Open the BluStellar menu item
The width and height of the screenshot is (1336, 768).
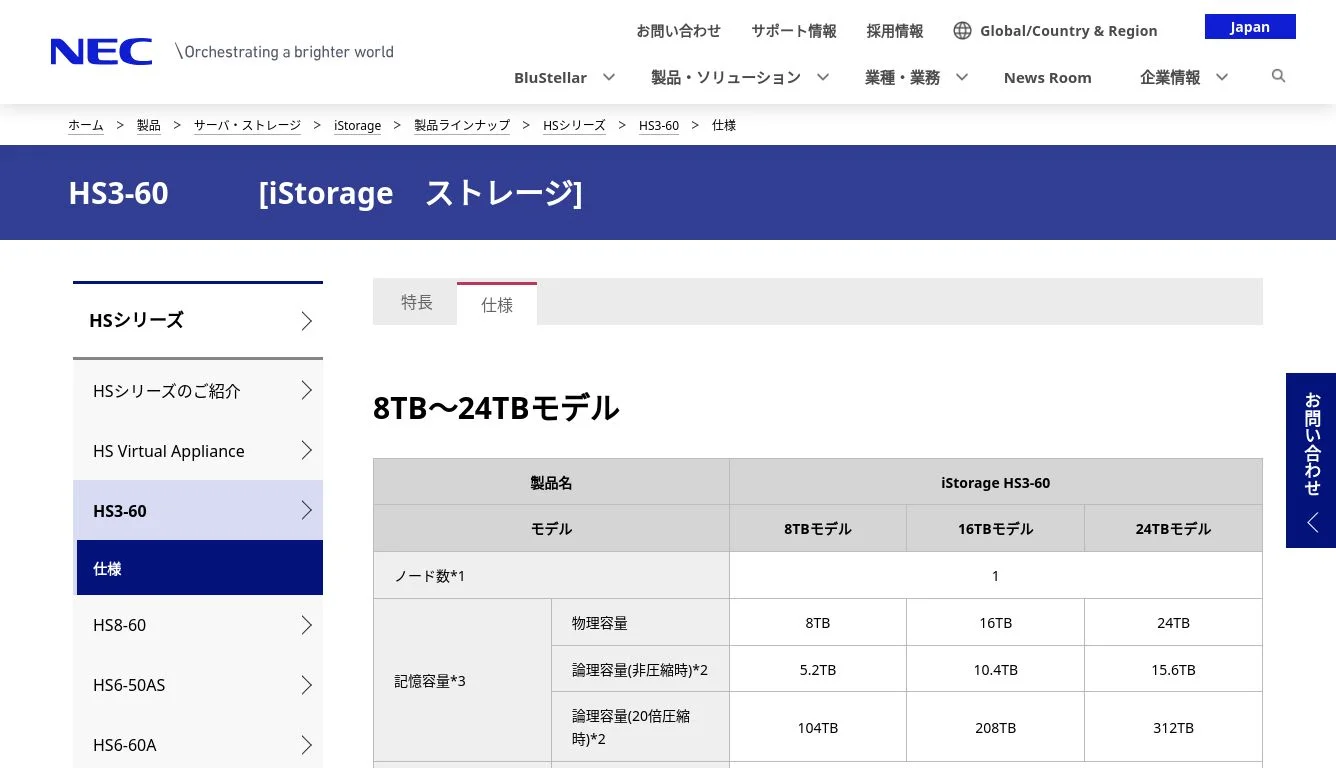coord(550,77)
